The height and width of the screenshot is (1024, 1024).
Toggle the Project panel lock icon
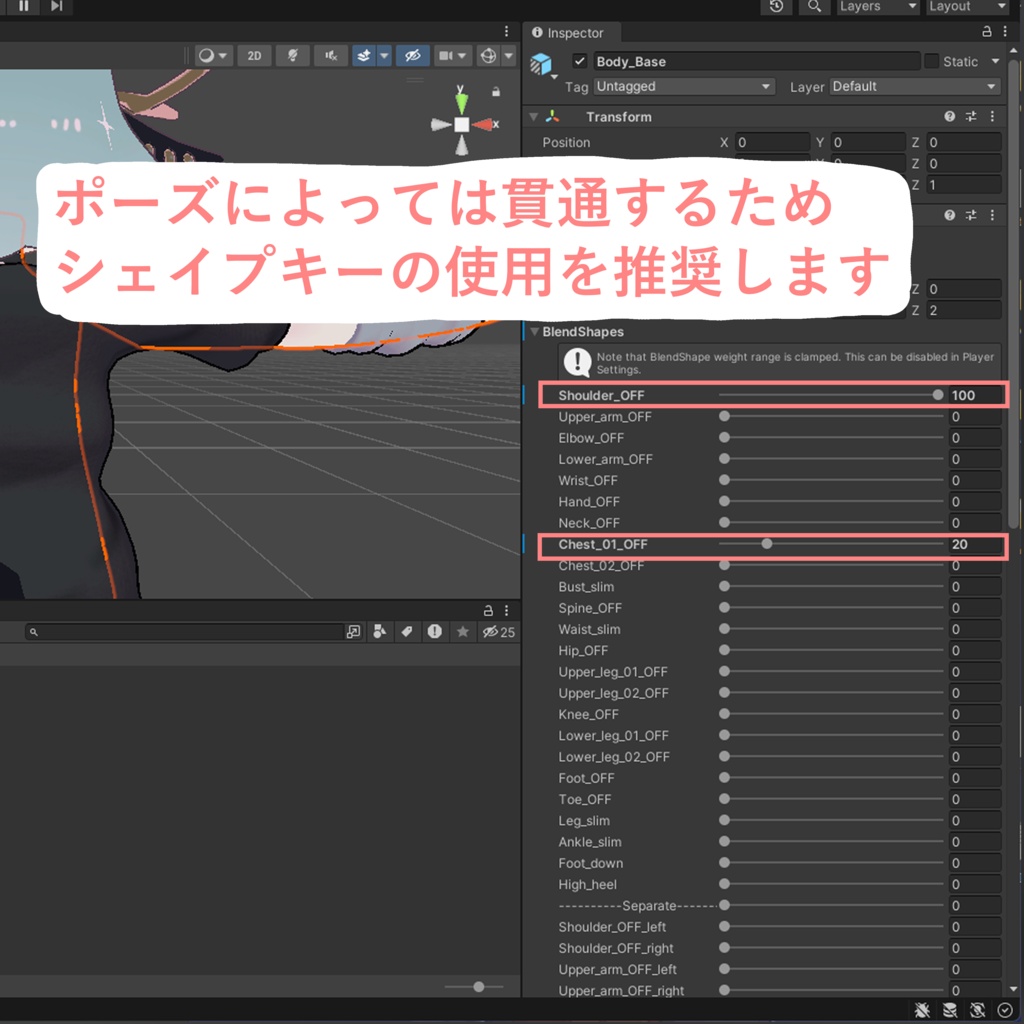point(488,611)
